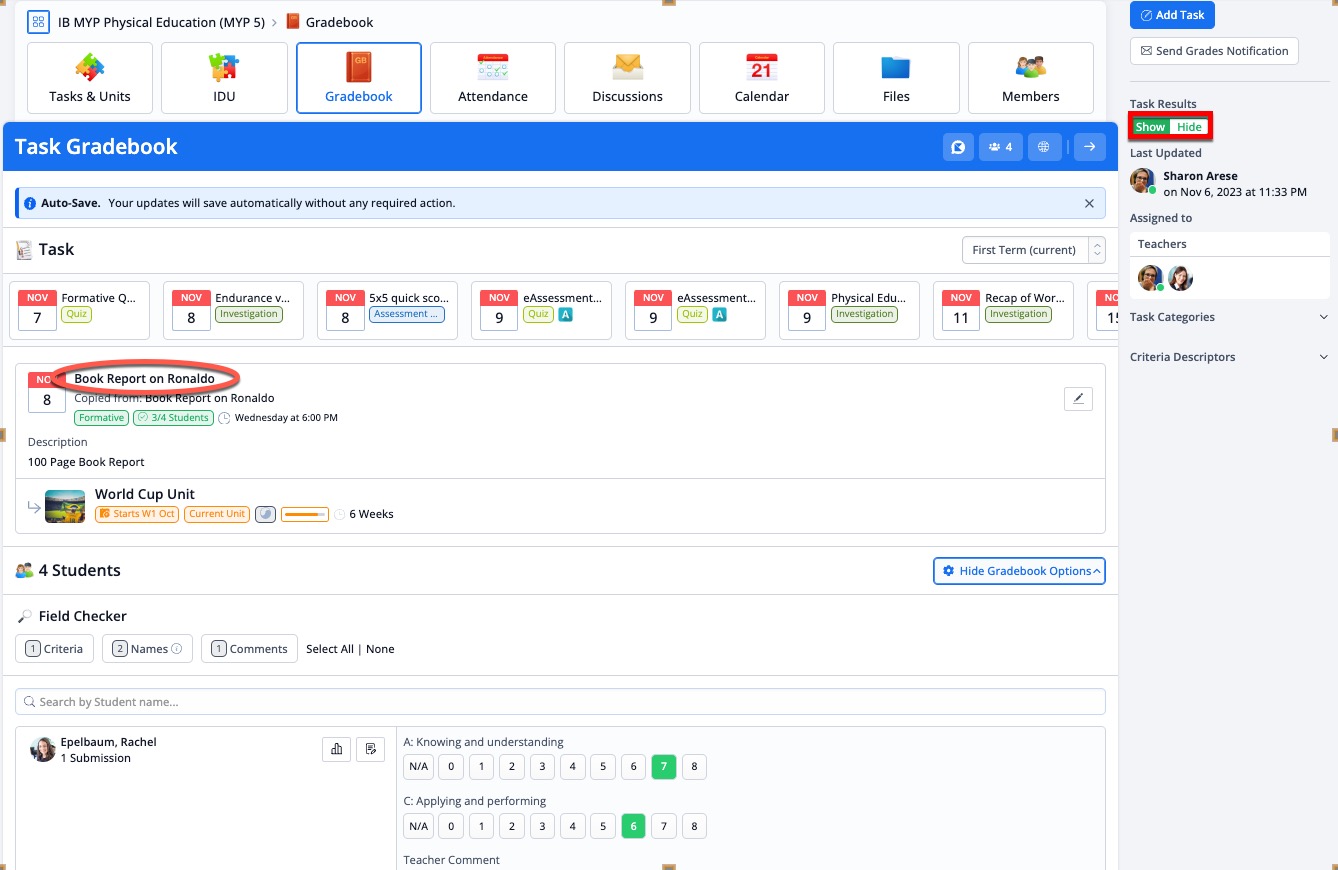Switch to the Attendance tab

tap(493, 78)
